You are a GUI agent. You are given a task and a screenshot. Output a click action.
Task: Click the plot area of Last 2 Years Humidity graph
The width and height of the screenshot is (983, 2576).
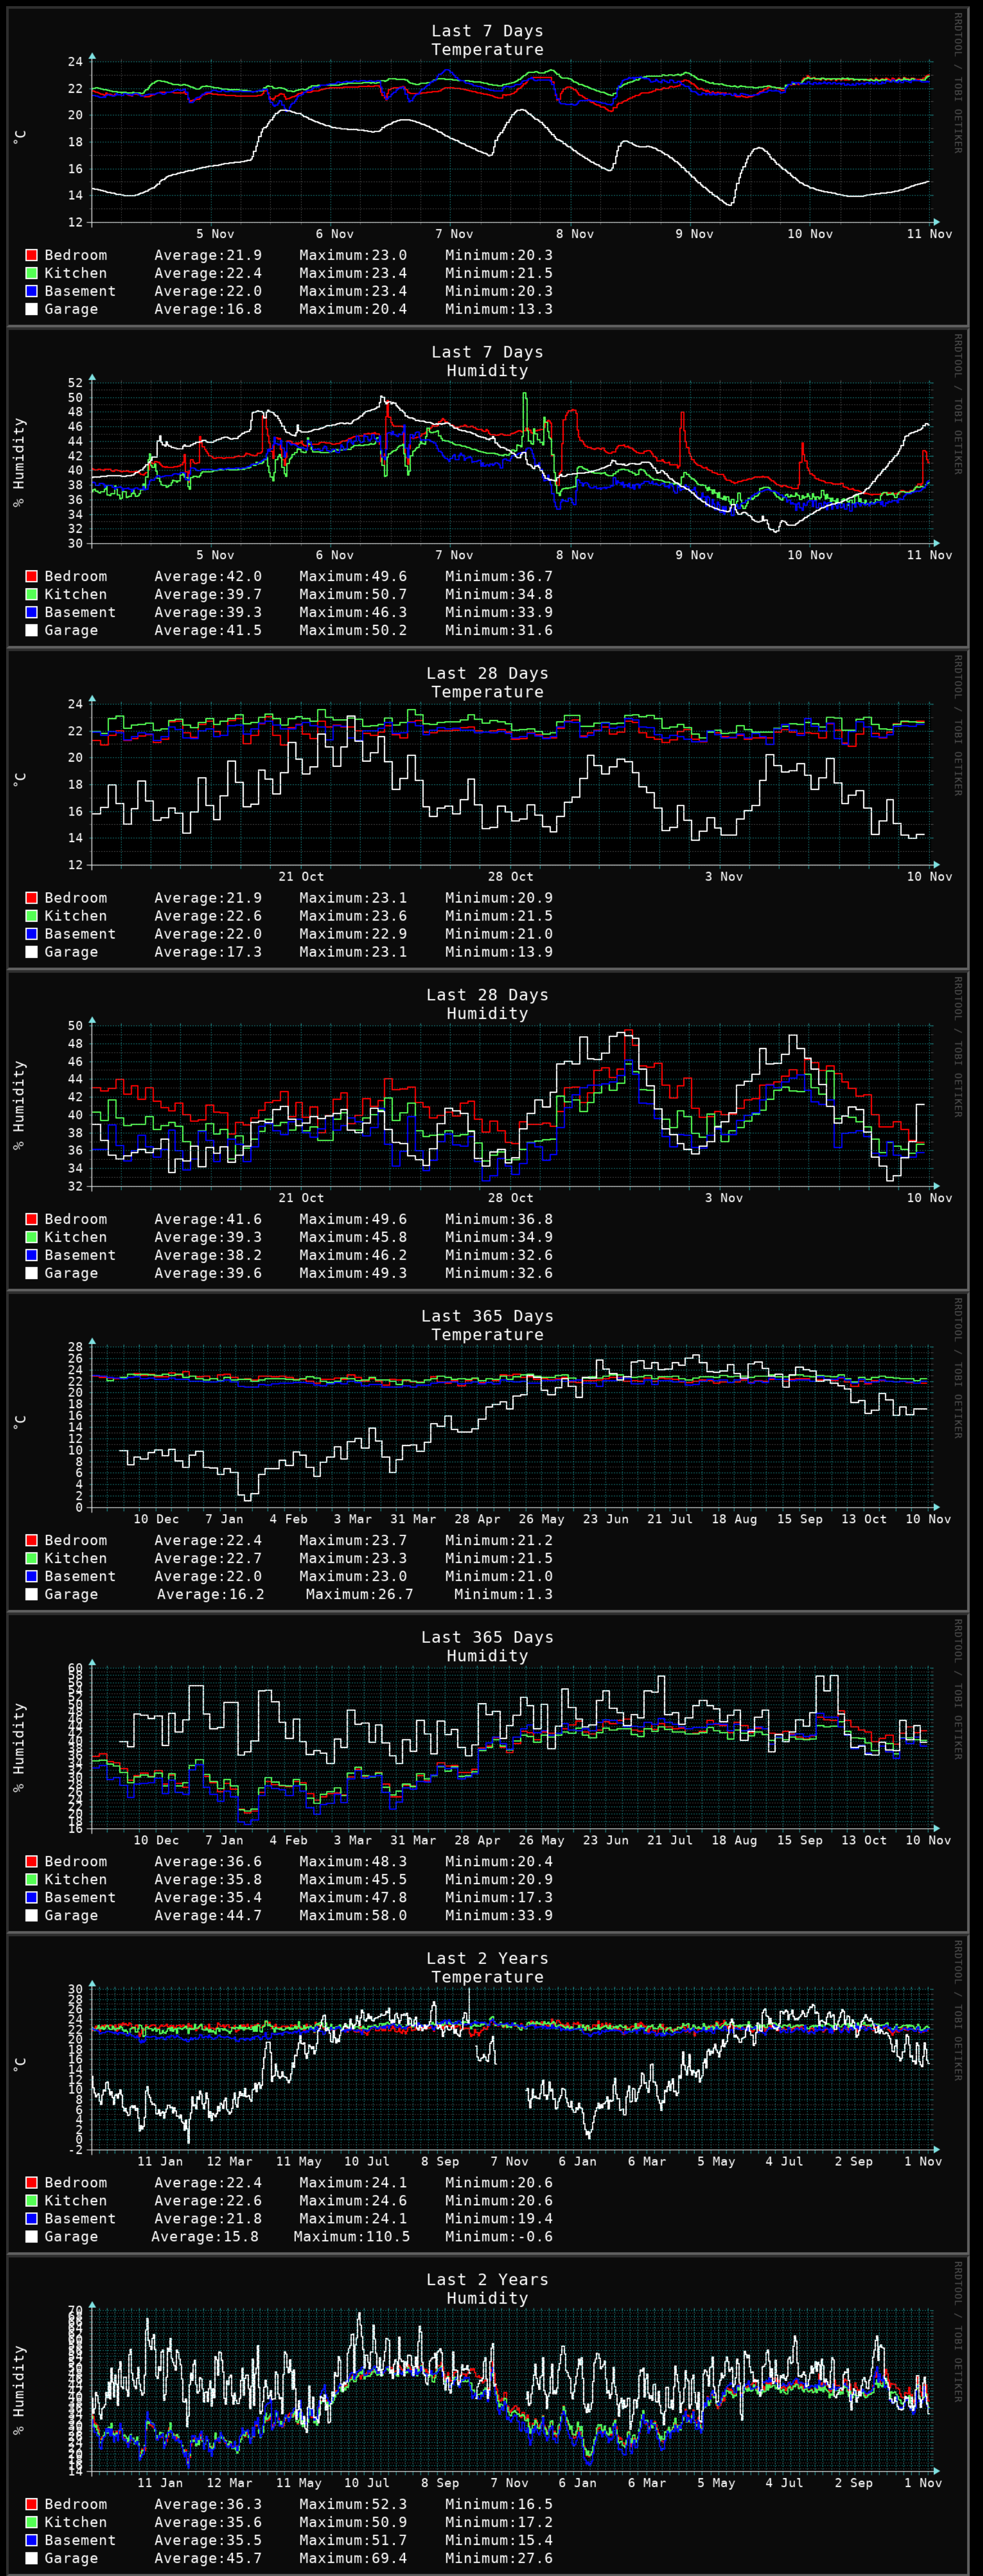511,2390
